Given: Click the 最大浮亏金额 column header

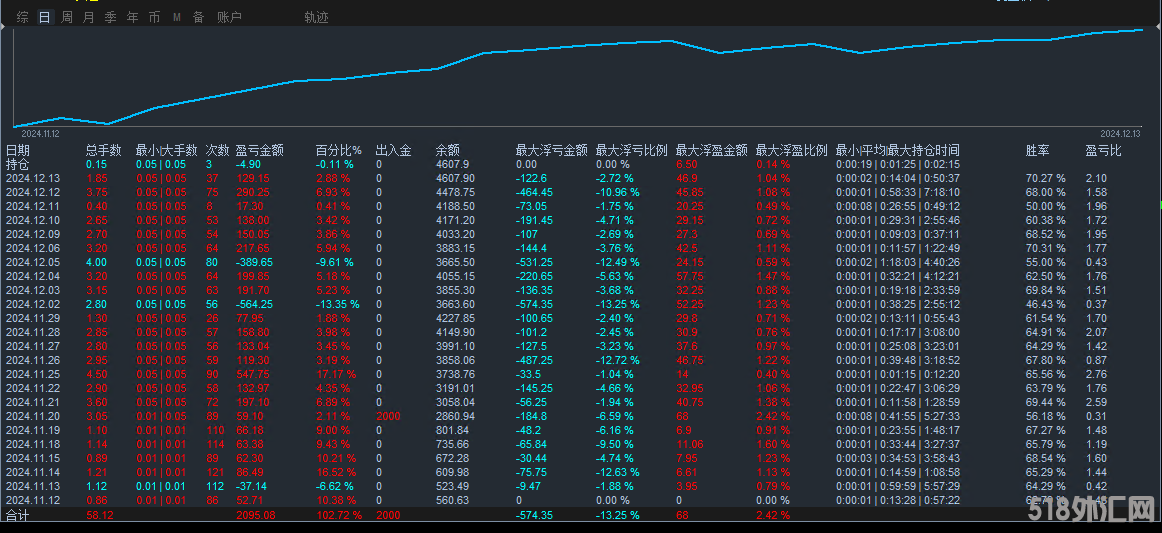Looking at the screenshot, I should coord(551,150).
